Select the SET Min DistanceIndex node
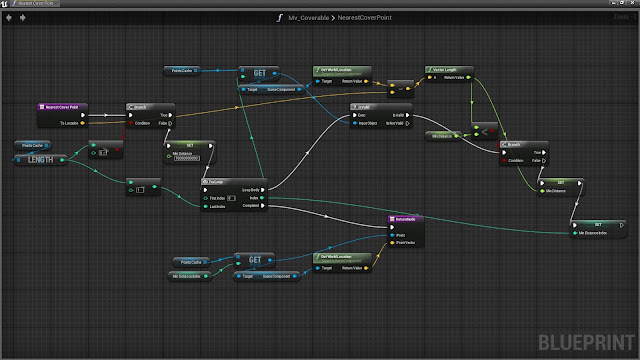 point(598,229)
